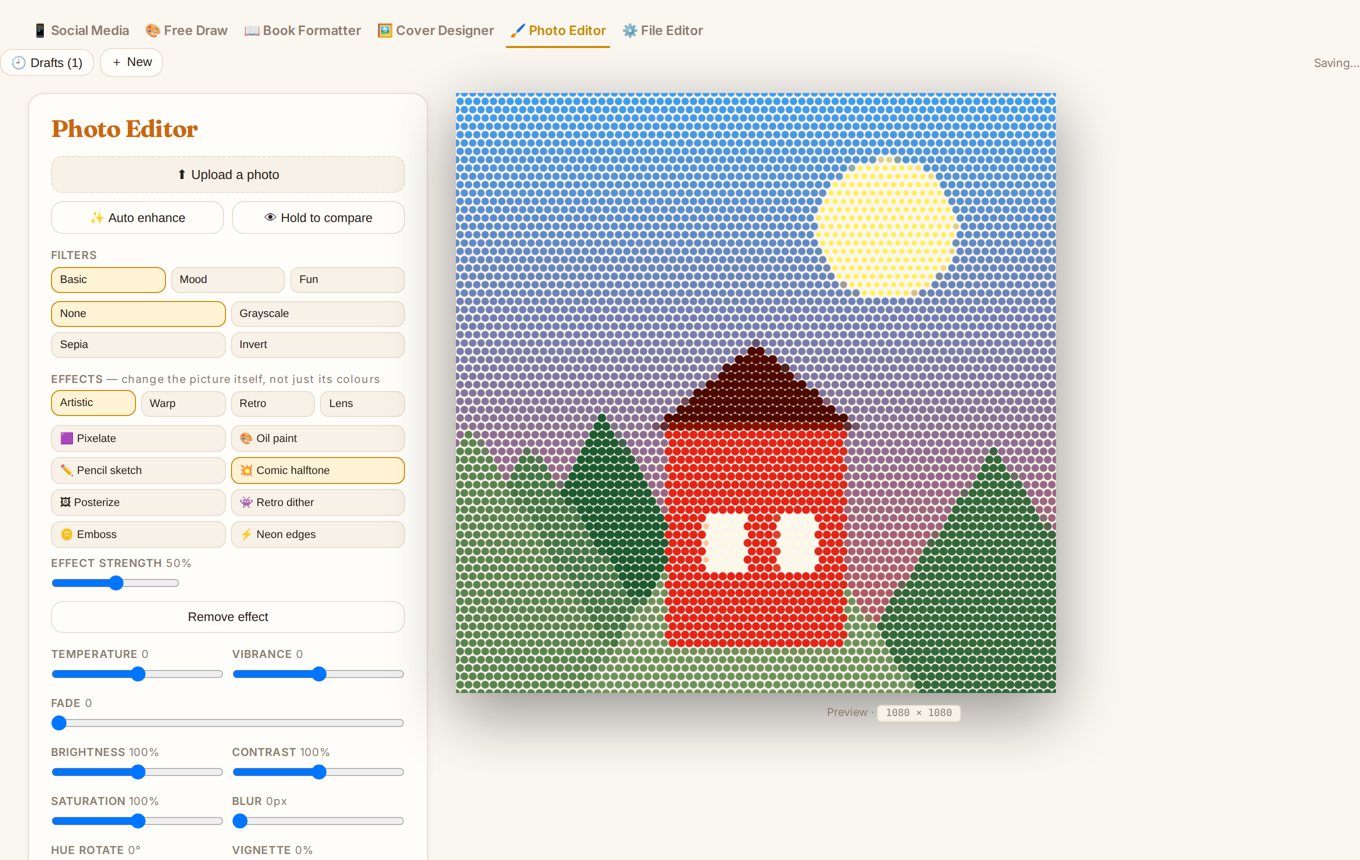Viewport: 1360px width, 860px height.
Task: Select the Fun filter category
Action: tap(347, 280)
